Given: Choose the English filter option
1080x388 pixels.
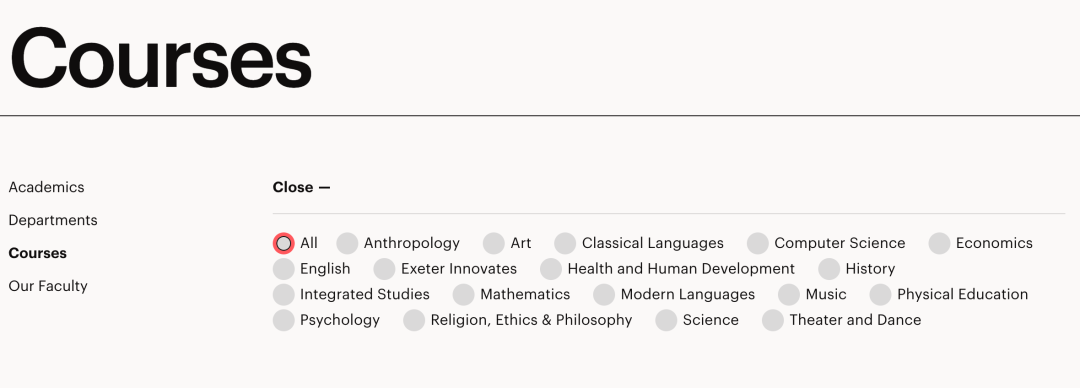Looking at the screenshot, I should (x=284, y=269).
